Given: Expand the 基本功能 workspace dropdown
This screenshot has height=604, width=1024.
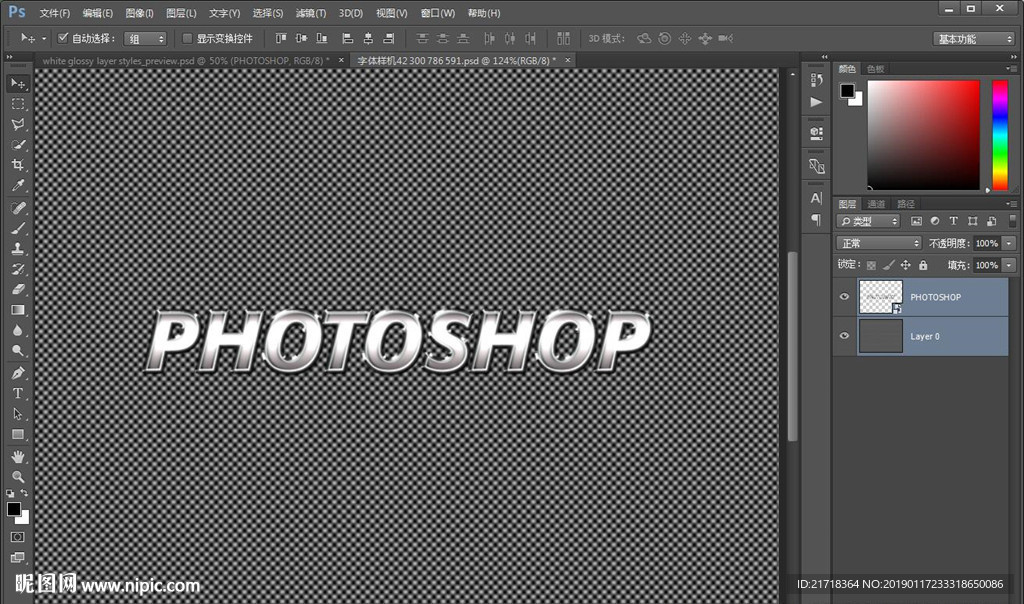Looking at the screenshot, I should pyautogui.click(x=974, y=39).
